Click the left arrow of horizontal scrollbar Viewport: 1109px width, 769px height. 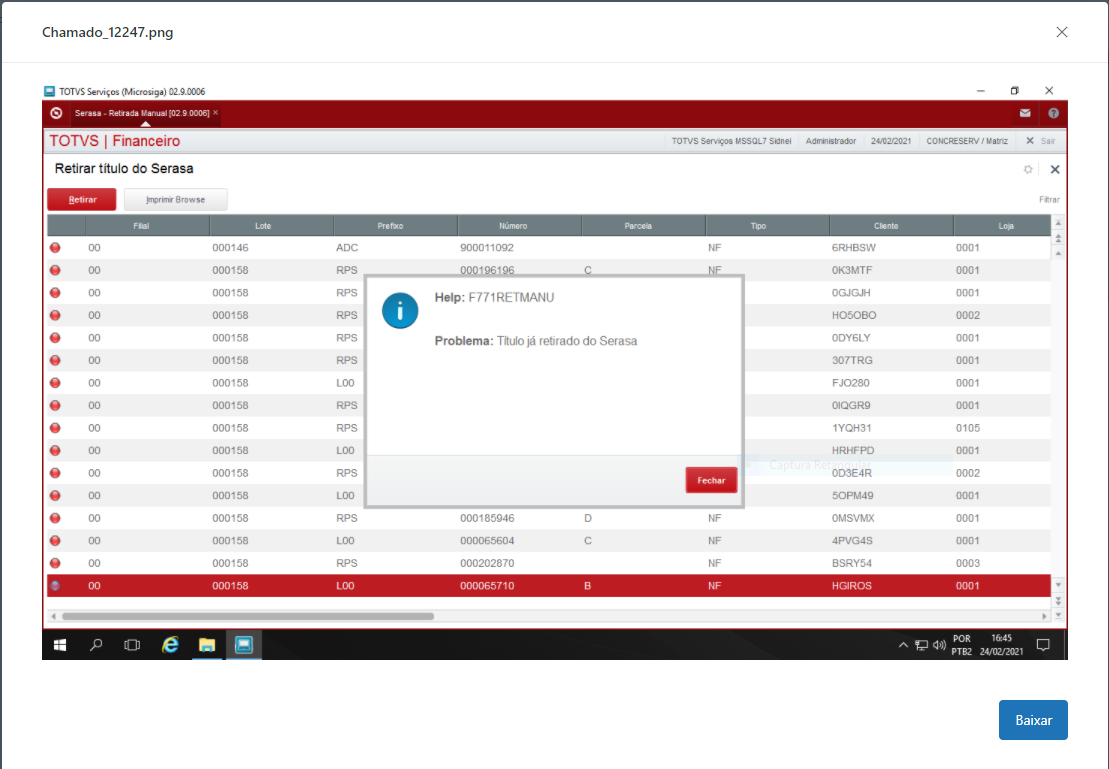(53, 616)
